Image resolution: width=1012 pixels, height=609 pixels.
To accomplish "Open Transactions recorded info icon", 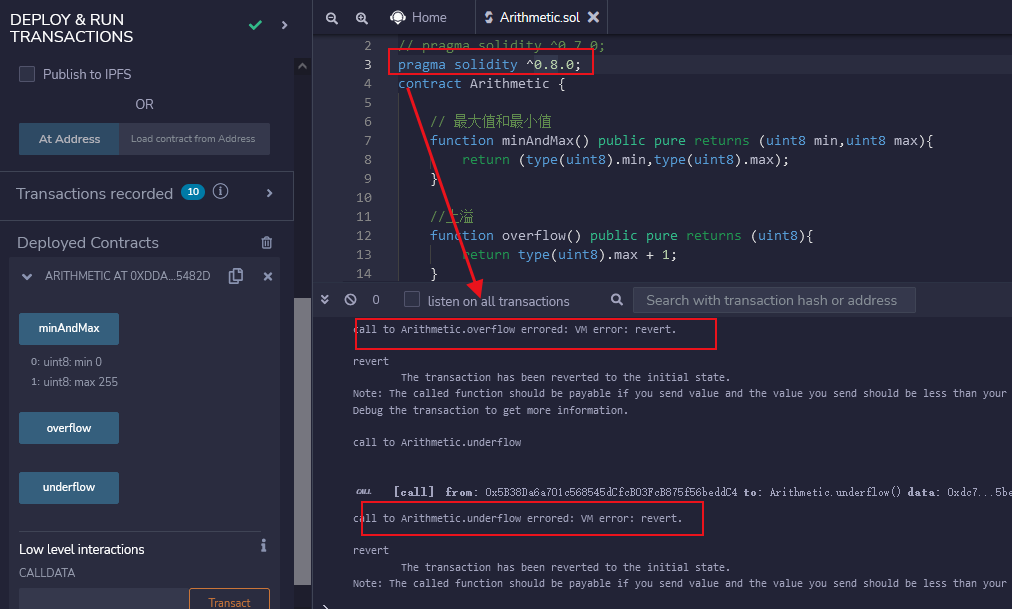I will 221,192.
